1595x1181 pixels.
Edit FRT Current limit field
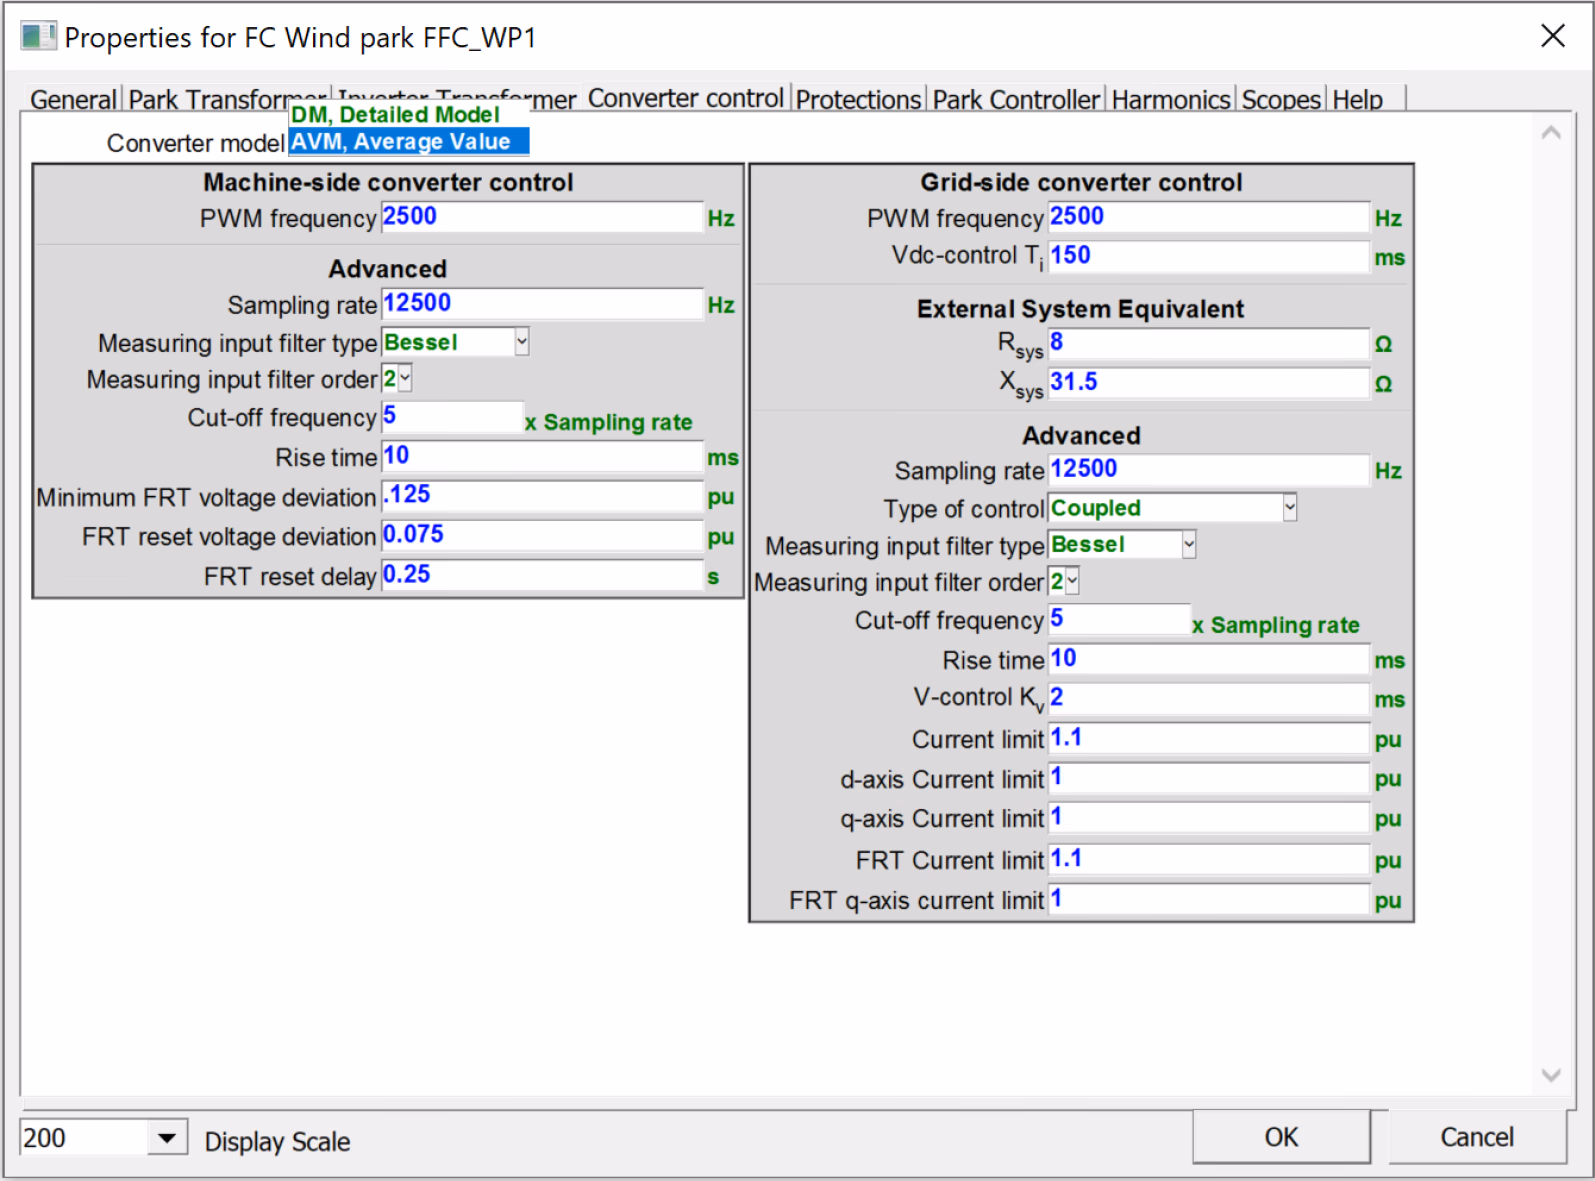click(x=1208, y=860)
